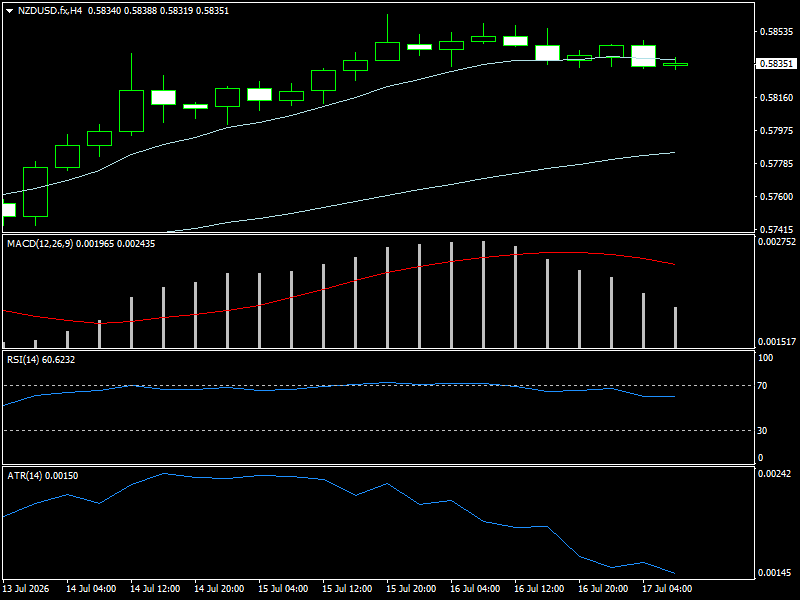This screenshot has height=600, width=800.
Task: Select price scale value 0.57600
Action: 777,196
